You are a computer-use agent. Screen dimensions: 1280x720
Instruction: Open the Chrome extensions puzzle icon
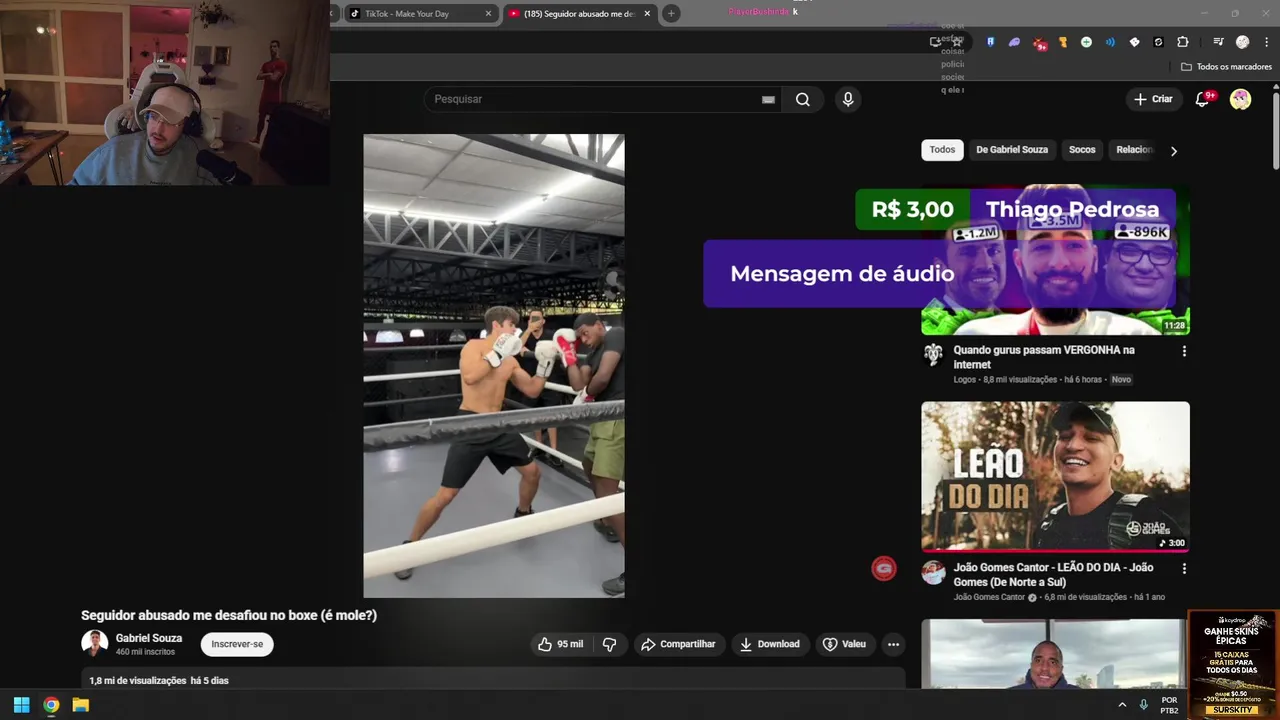(1183, 42)
